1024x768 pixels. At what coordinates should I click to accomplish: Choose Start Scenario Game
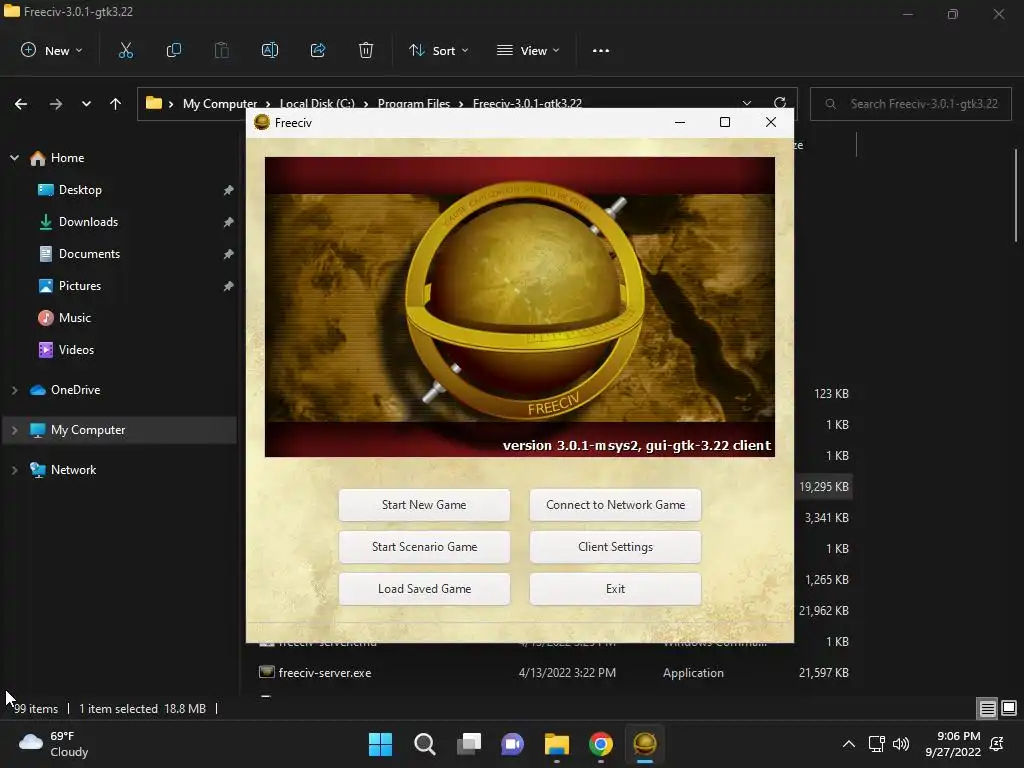coord(424,547)
